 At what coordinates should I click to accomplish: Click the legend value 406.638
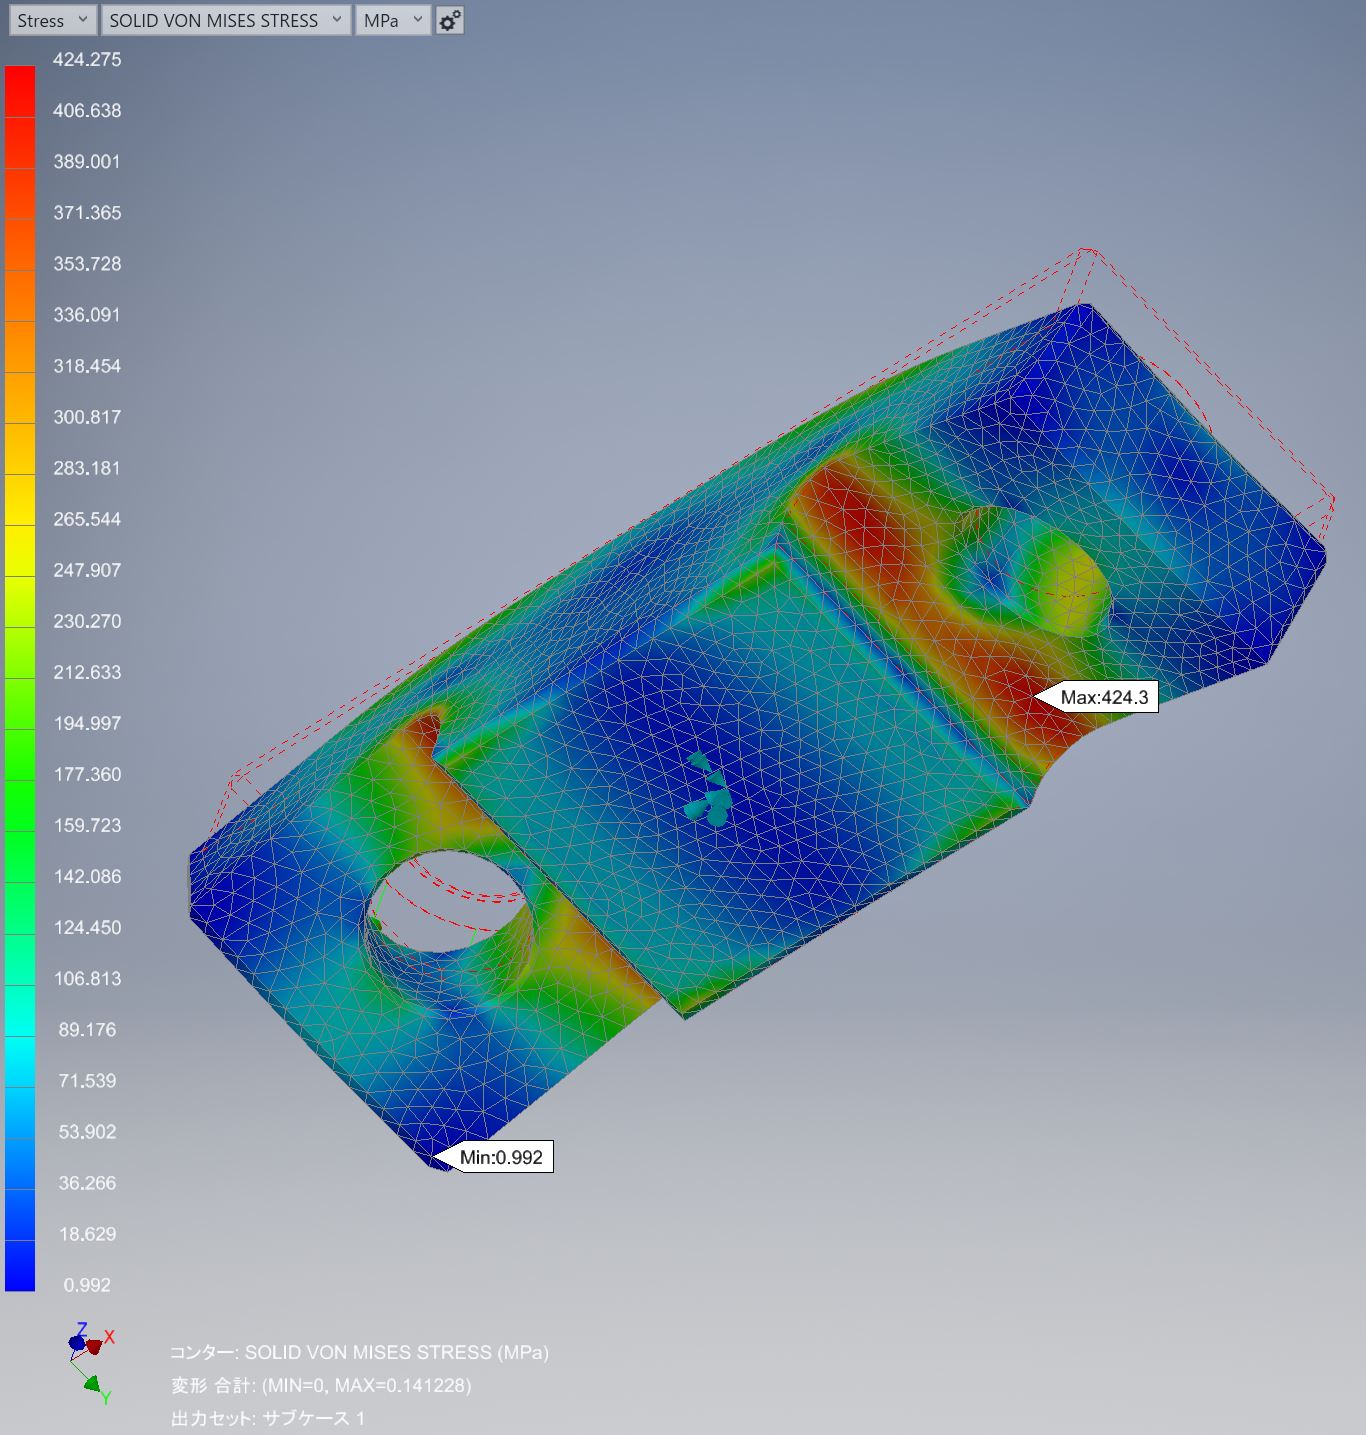[x=87, y=111]
